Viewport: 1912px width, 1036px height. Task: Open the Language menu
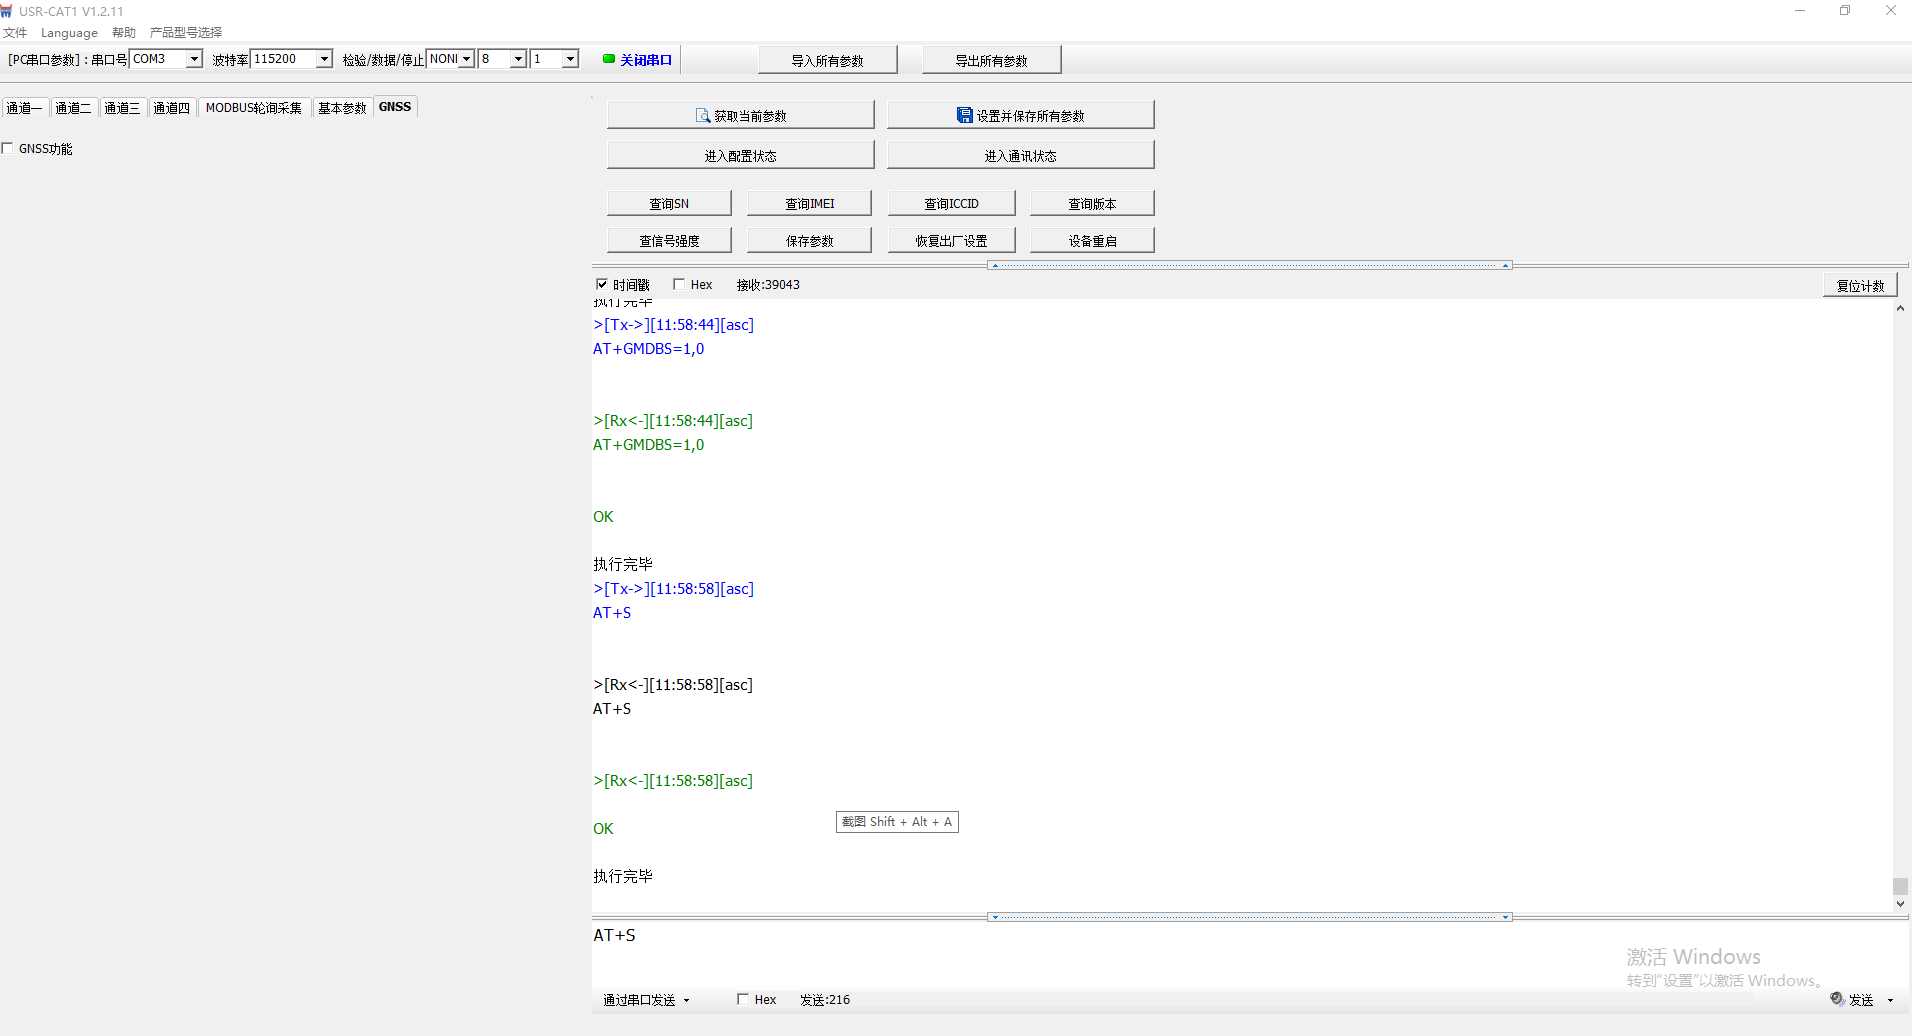pos(69,33)
